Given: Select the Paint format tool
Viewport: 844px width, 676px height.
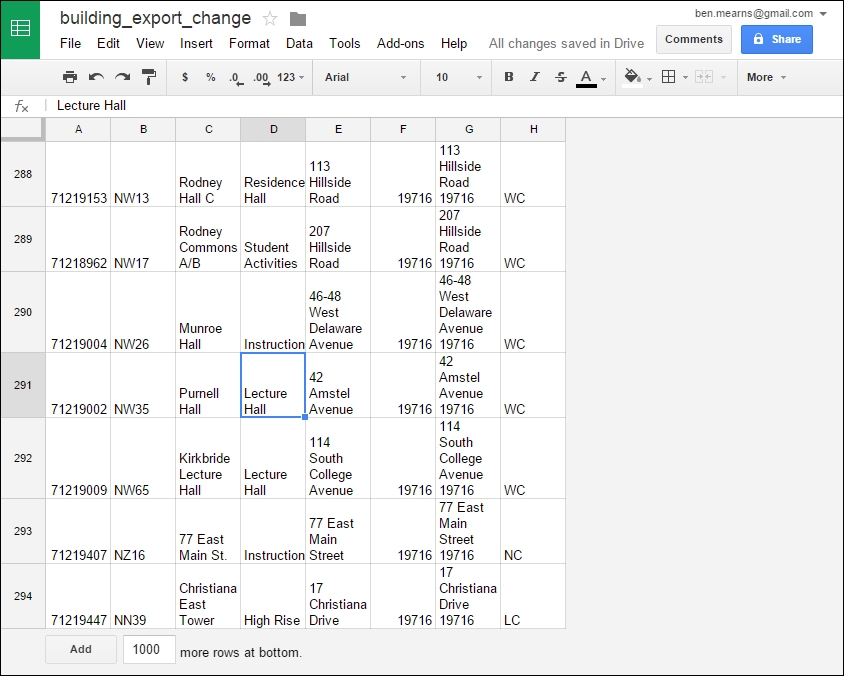Looking at the screenshot, I should 146,76.
